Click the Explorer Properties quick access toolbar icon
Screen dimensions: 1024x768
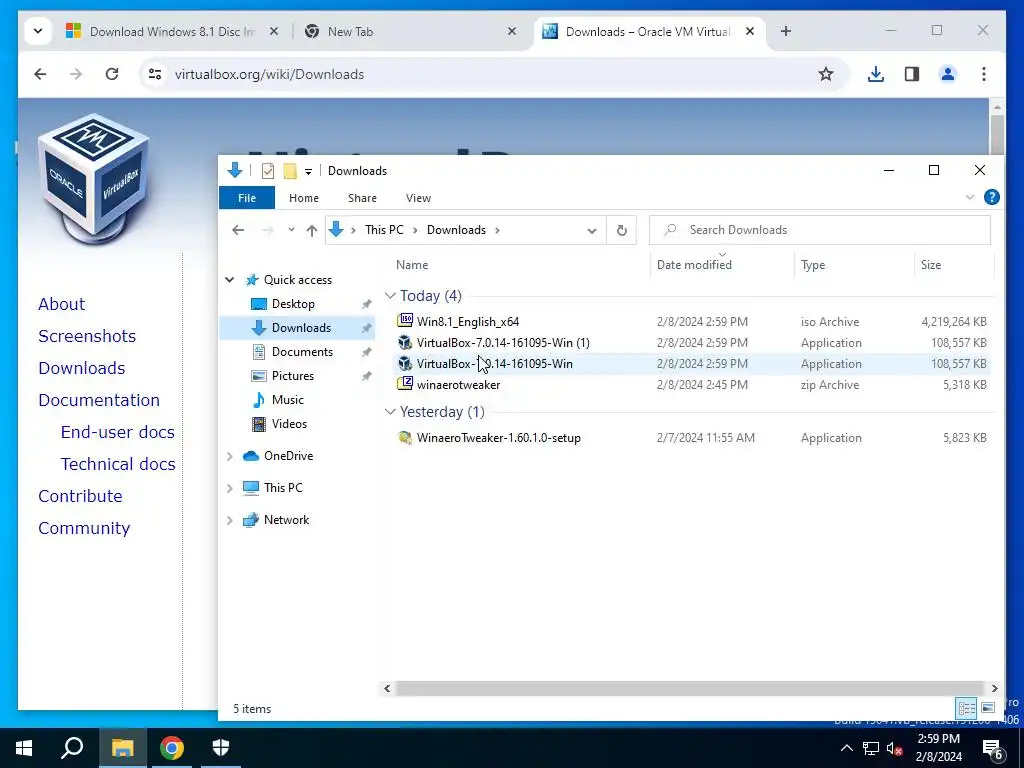click(268, 171)
